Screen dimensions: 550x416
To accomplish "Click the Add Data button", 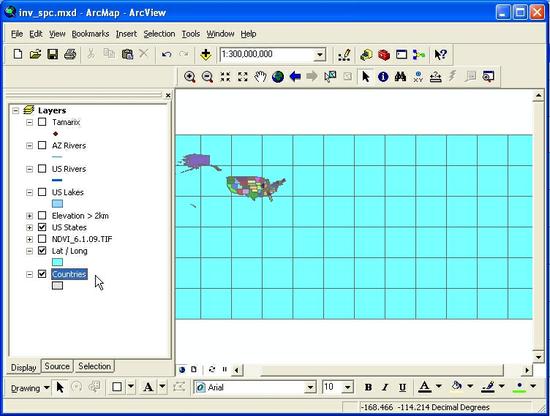I will [x=206, y=54].
